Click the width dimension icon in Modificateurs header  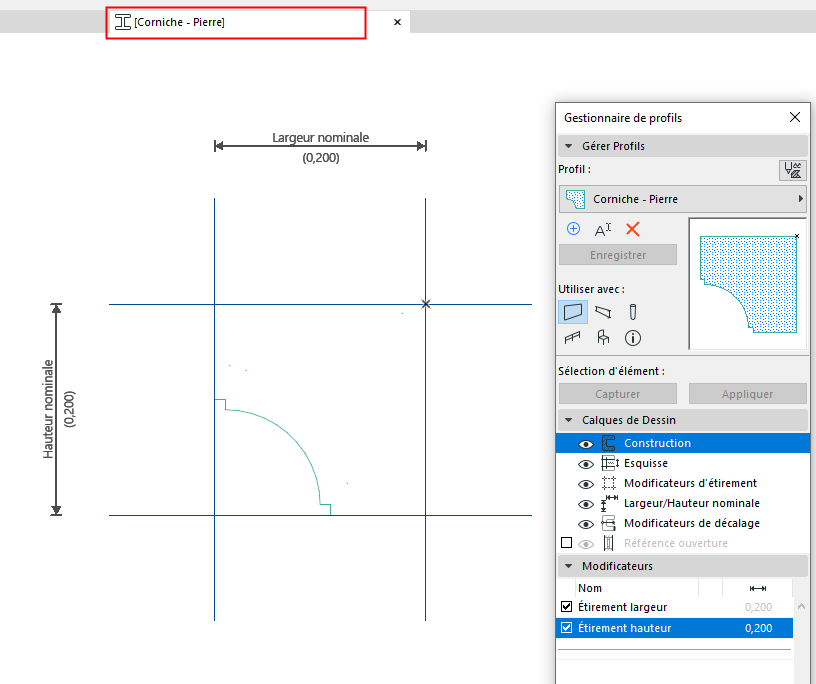tap(757, 588)
